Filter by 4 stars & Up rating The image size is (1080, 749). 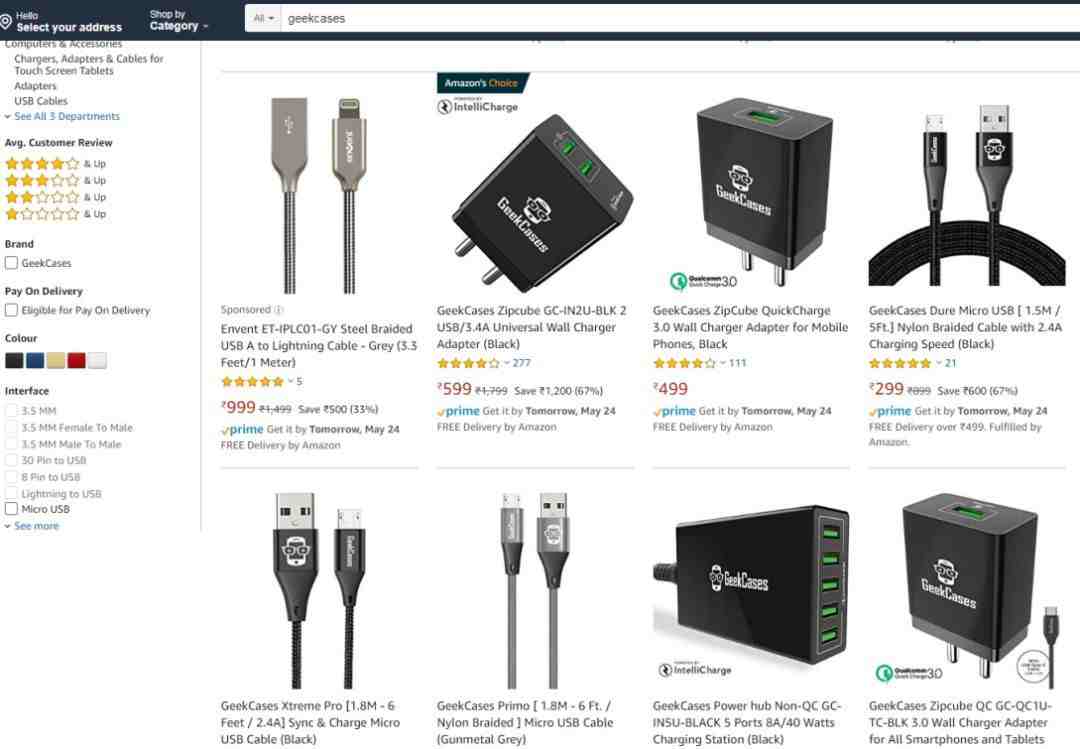coord(55,164)
